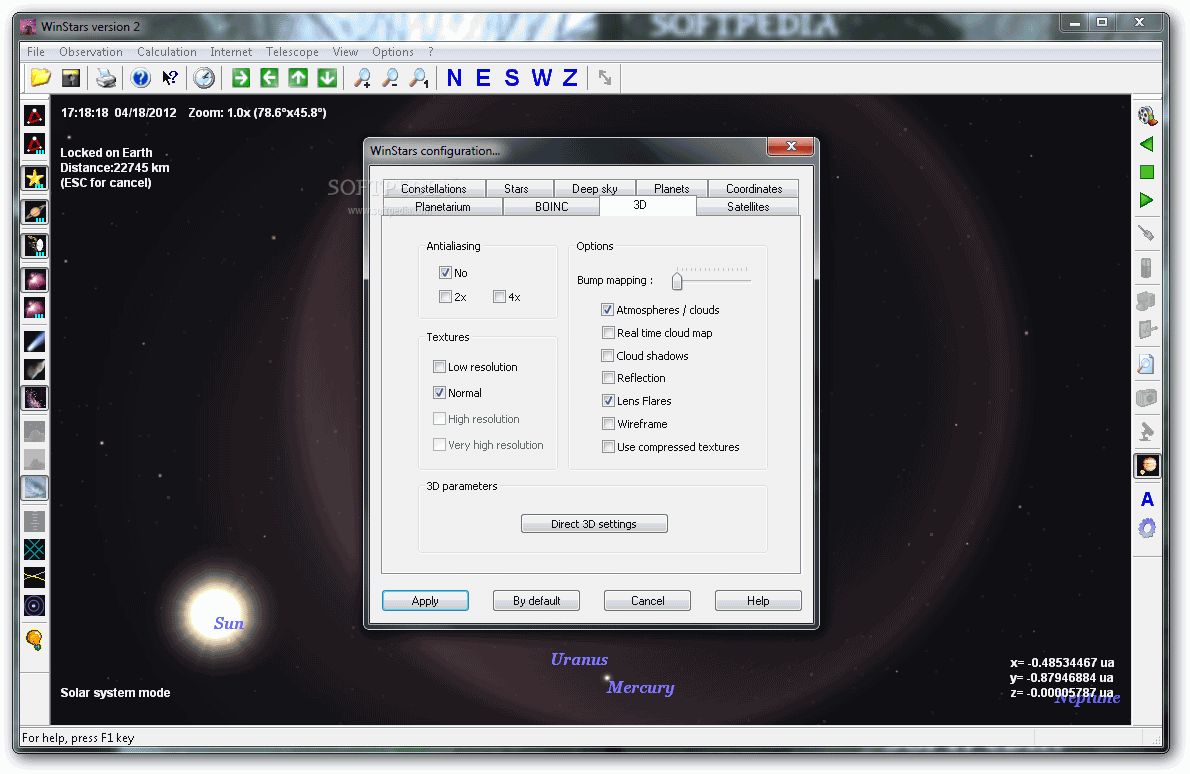The height and width of the screenshot is (774, 1190).
Task: Click the dialog Help button
Action: tap(758, 600)
